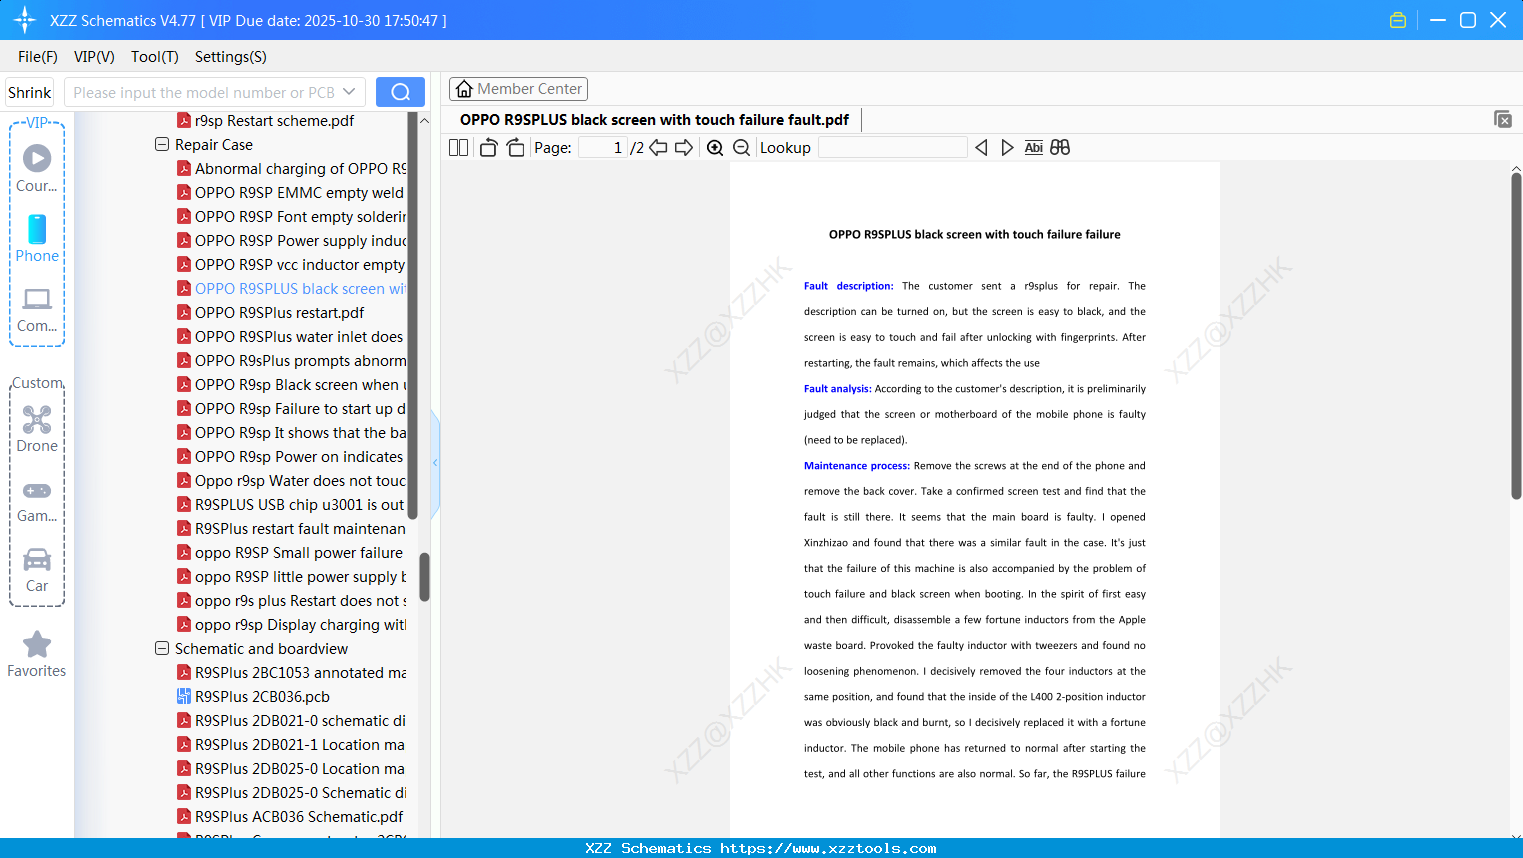The image size is (1523, 858).
Task: Open the VIP(V) menu
Action: point(94,57)
